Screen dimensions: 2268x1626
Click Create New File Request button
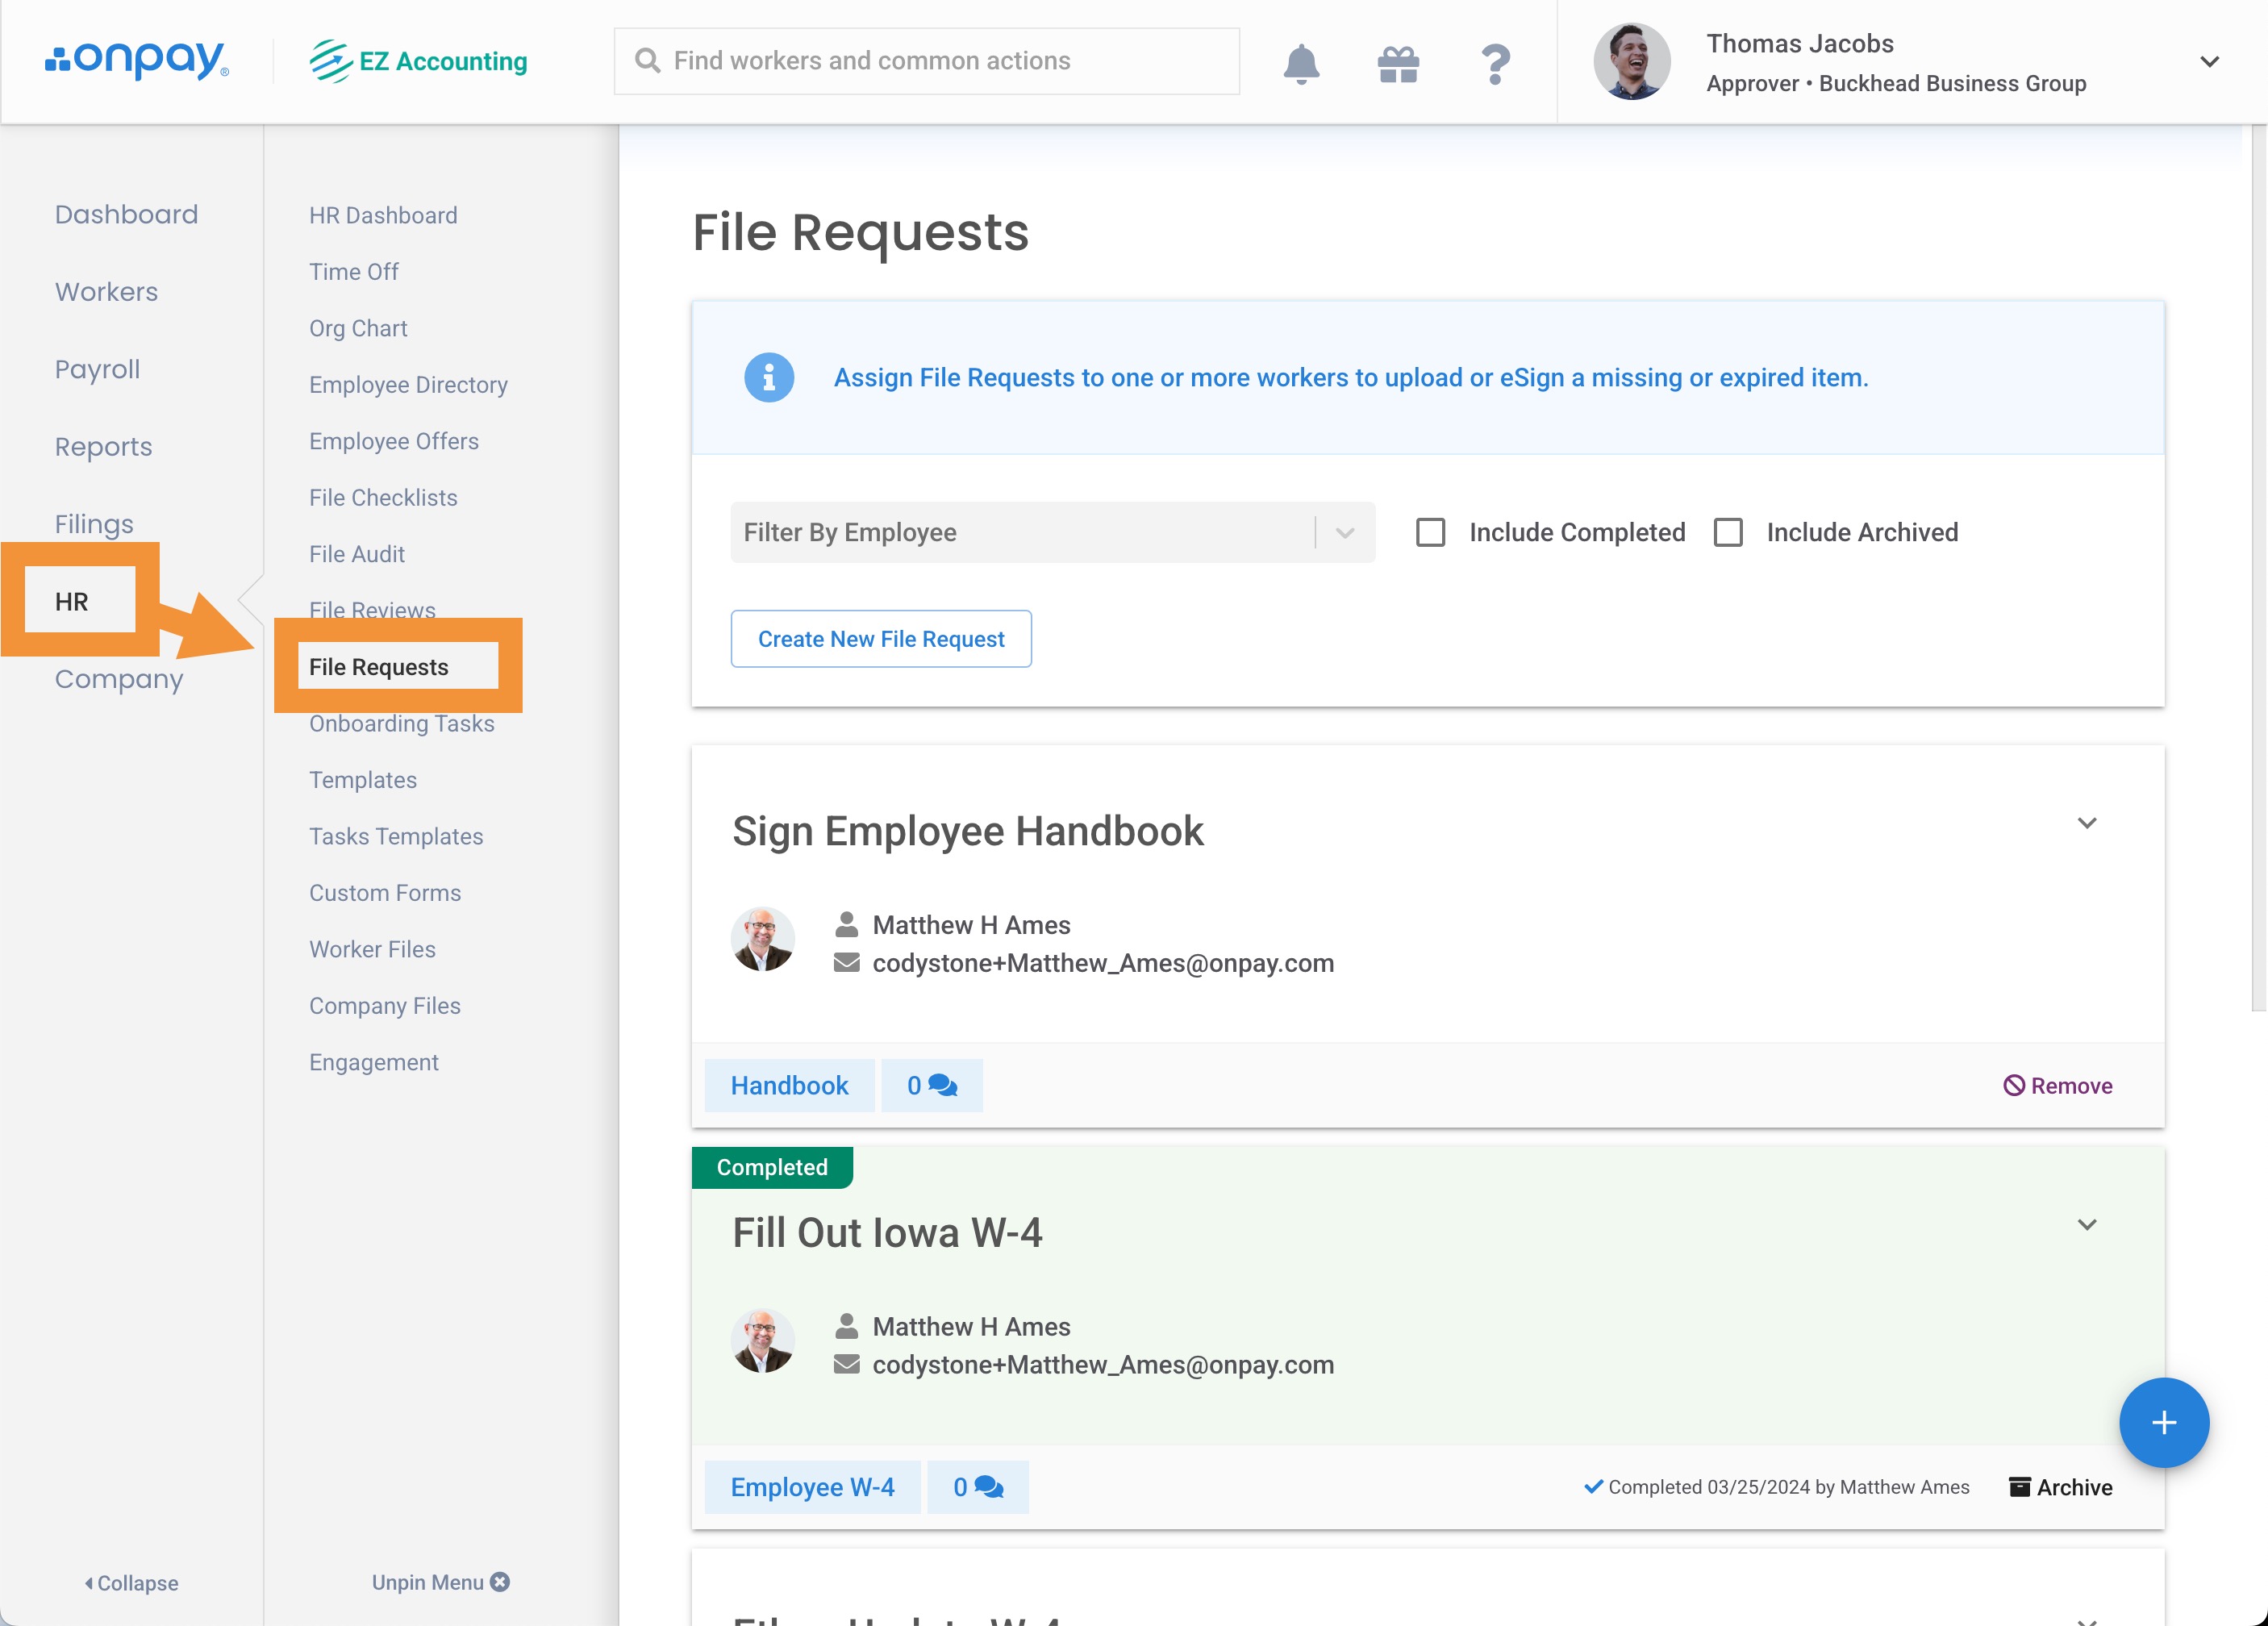coord(880,639)
